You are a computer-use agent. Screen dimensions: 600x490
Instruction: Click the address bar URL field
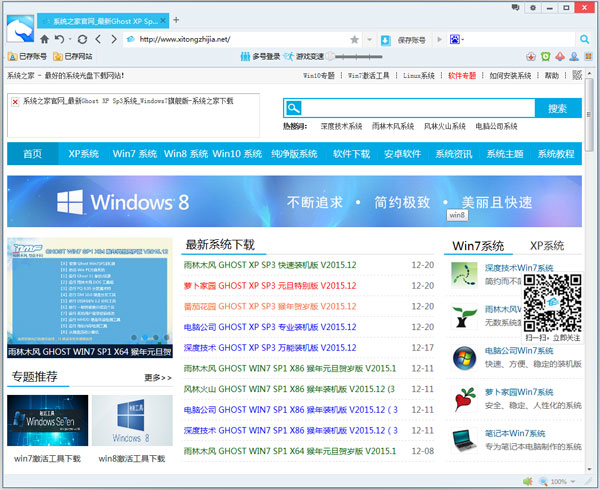click(241, 39)
